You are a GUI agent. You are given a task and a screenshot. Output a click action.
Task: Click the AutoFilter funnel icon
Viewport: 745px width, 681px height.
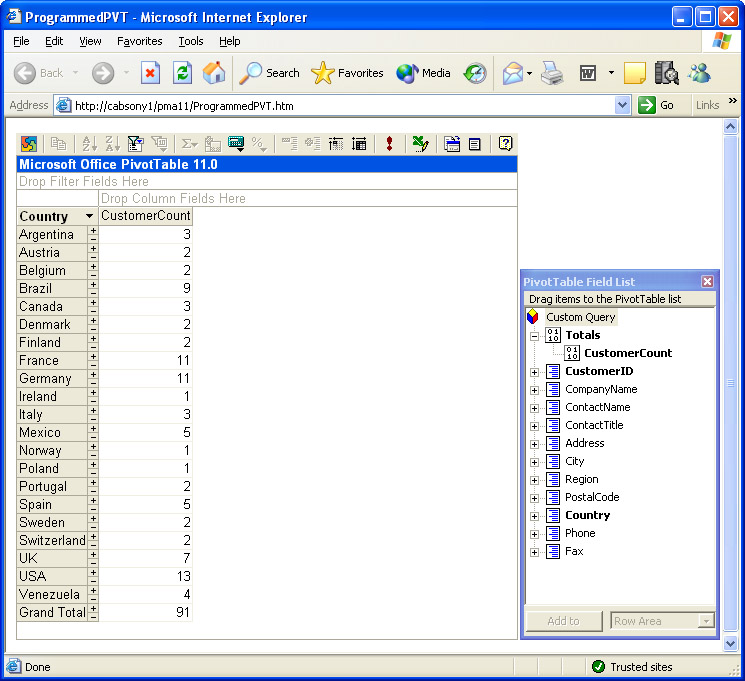(x=136, y=144)
